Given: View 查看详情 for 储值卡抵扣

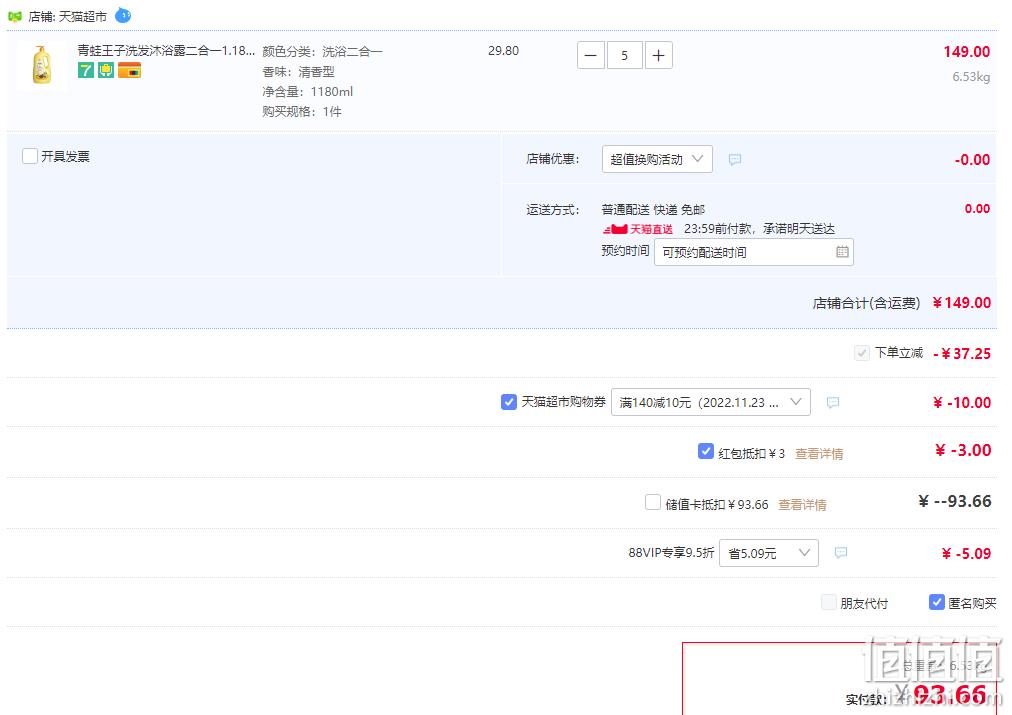Looking at the screenshot, I should pos(802,505).
